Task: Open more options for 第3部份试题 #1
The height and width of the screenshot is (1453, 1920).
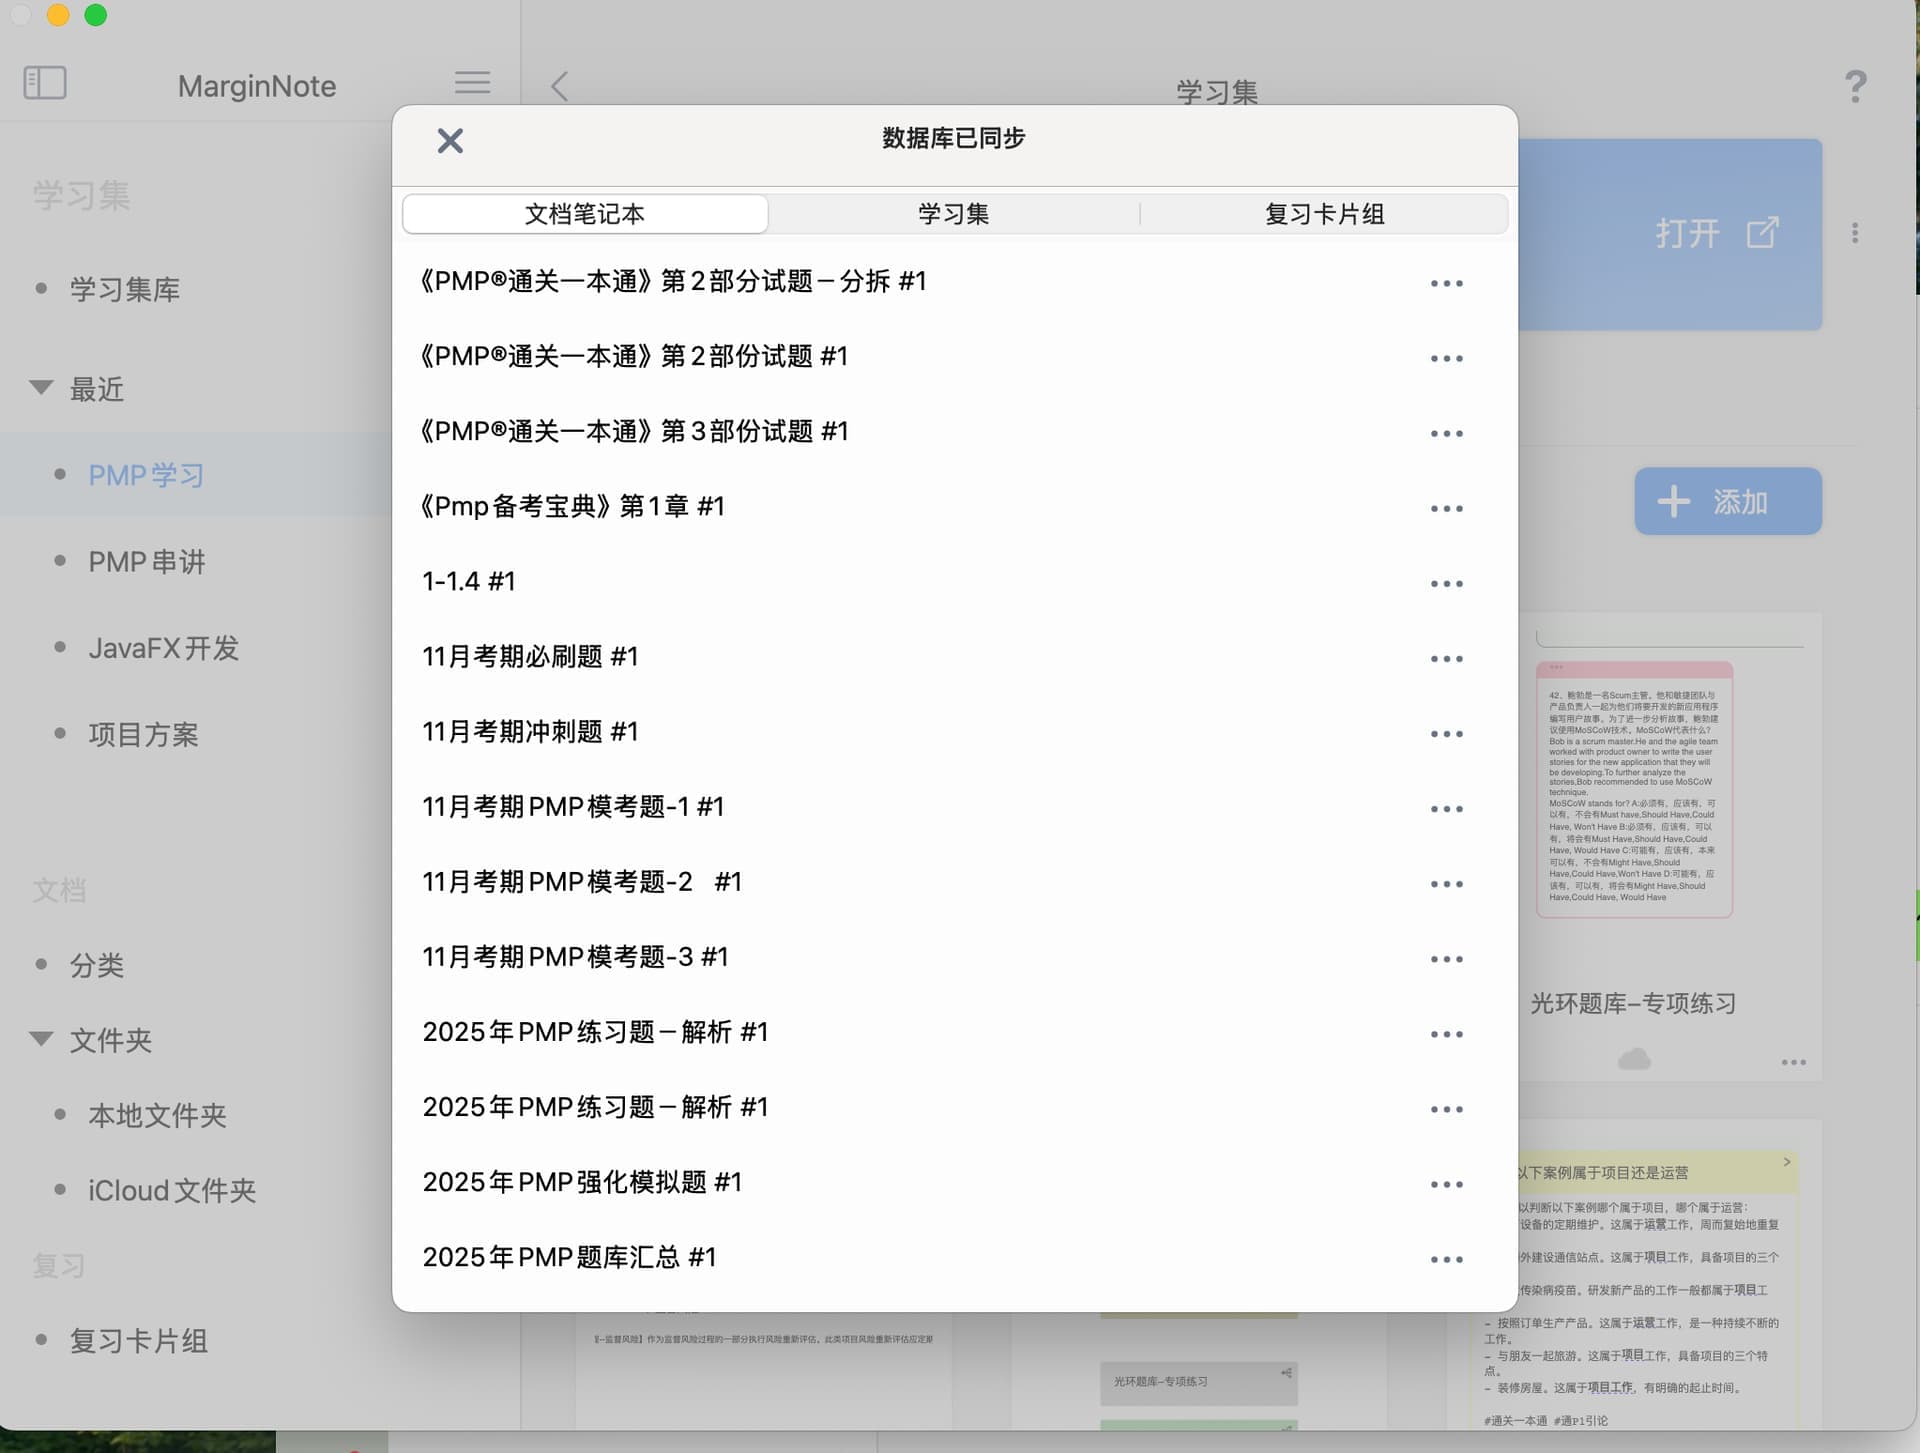Action: coord(1446,434)
